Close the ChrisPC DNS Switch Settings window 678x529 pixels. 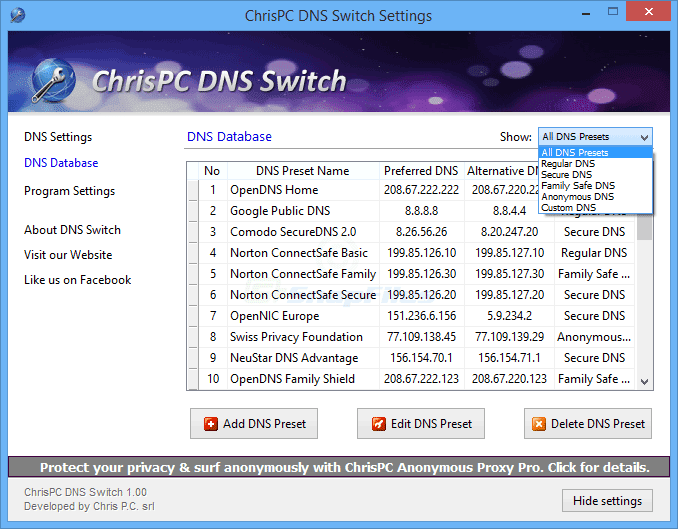tap(648, 12)
